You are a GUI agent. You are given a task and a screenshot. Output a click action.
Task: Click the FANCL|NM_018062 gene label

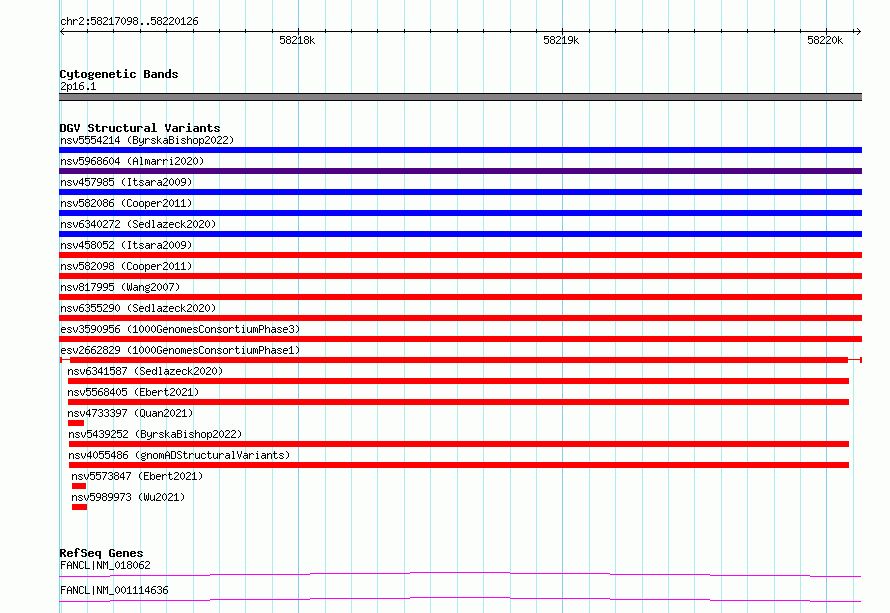(105, 565)
